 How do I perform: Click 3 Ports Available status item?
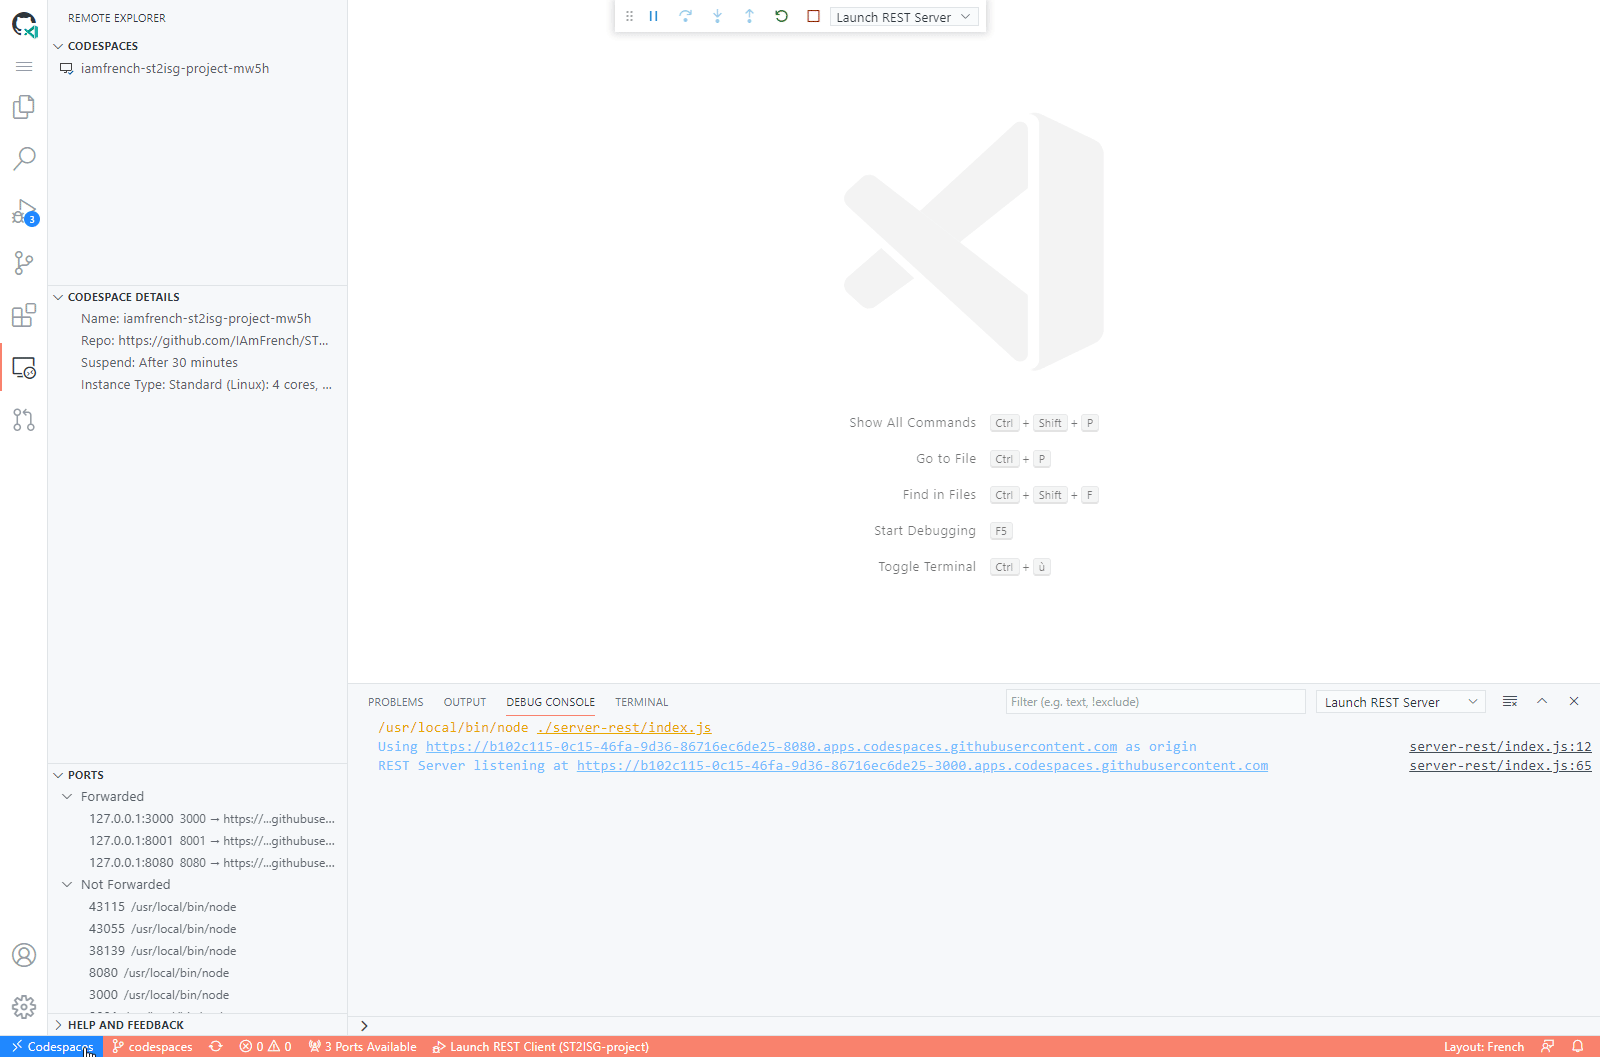(x=363, y=1047)
